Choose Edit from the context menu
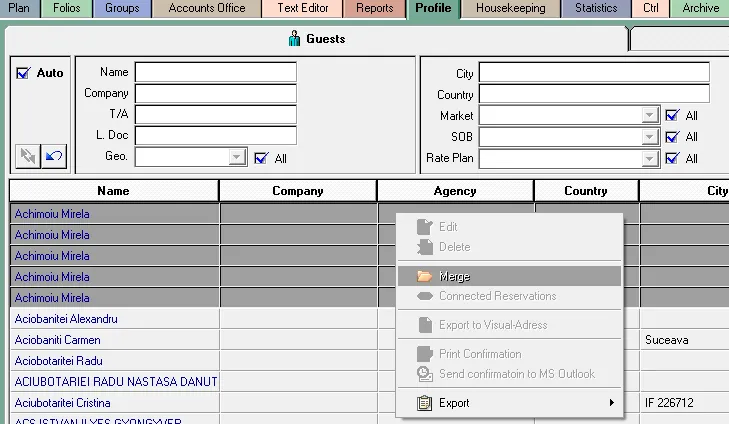 pos(510,227)
